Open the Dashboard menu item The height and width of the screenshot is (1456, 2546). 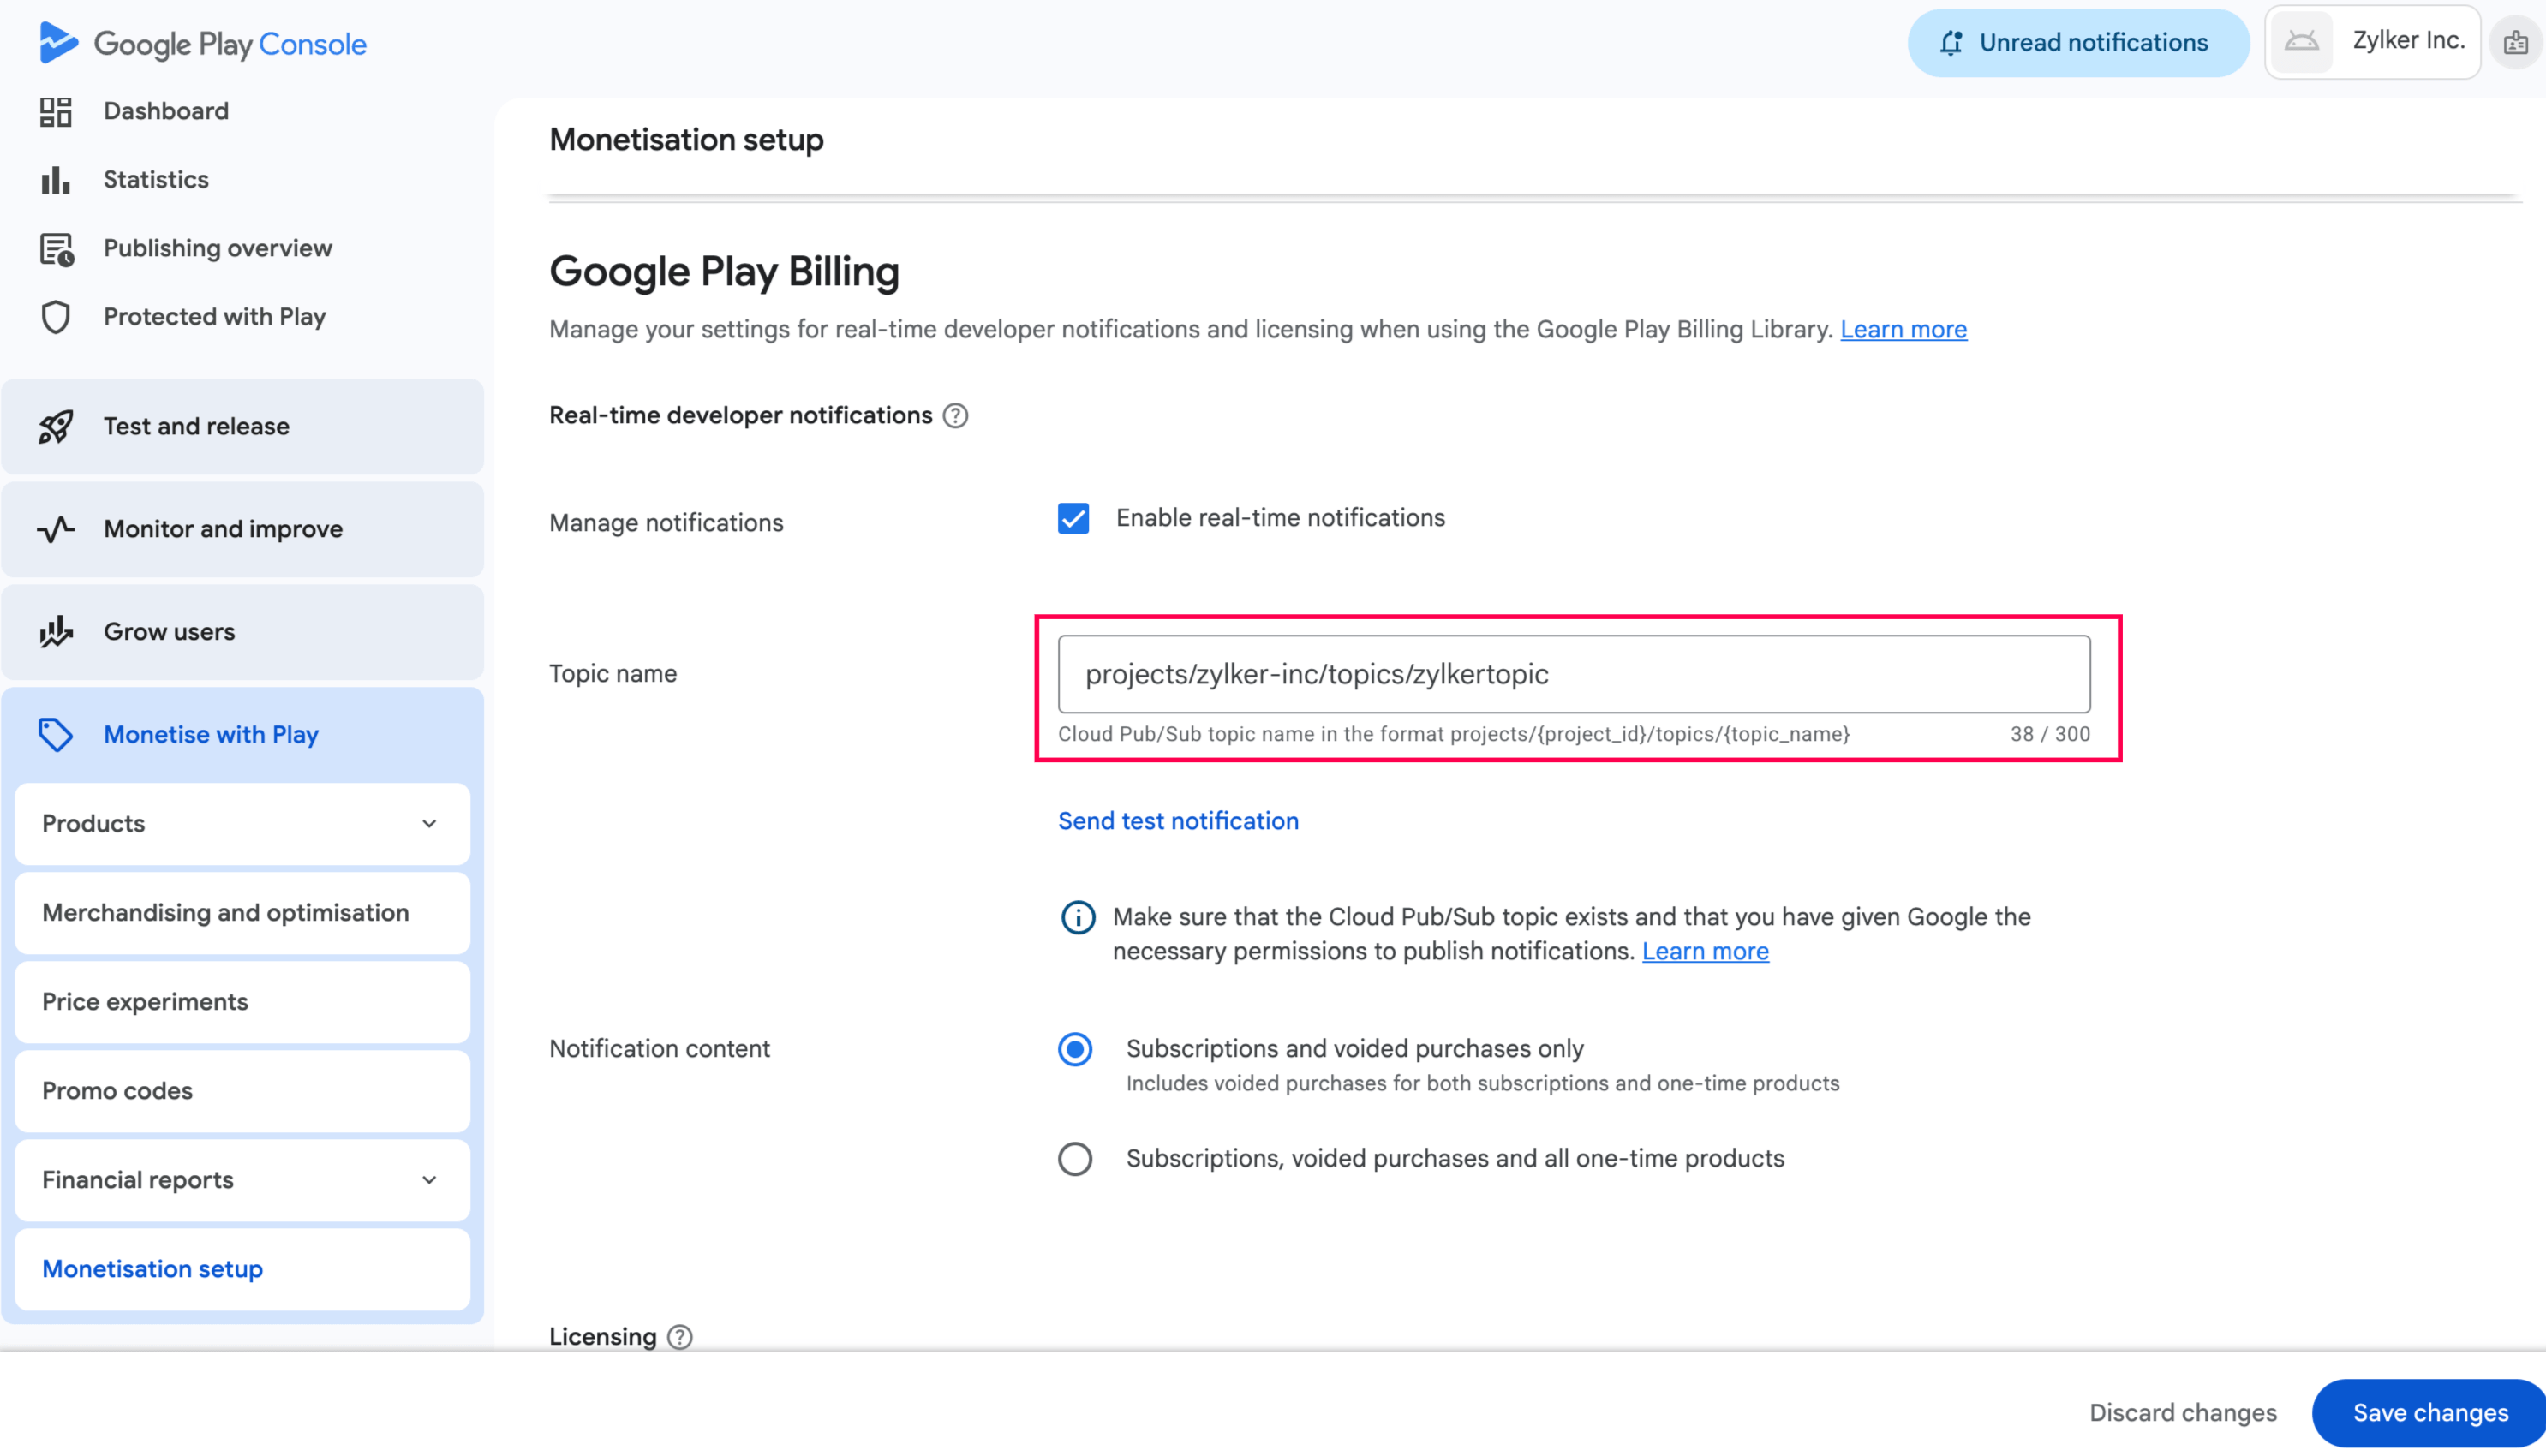click(x=166, y=111)
